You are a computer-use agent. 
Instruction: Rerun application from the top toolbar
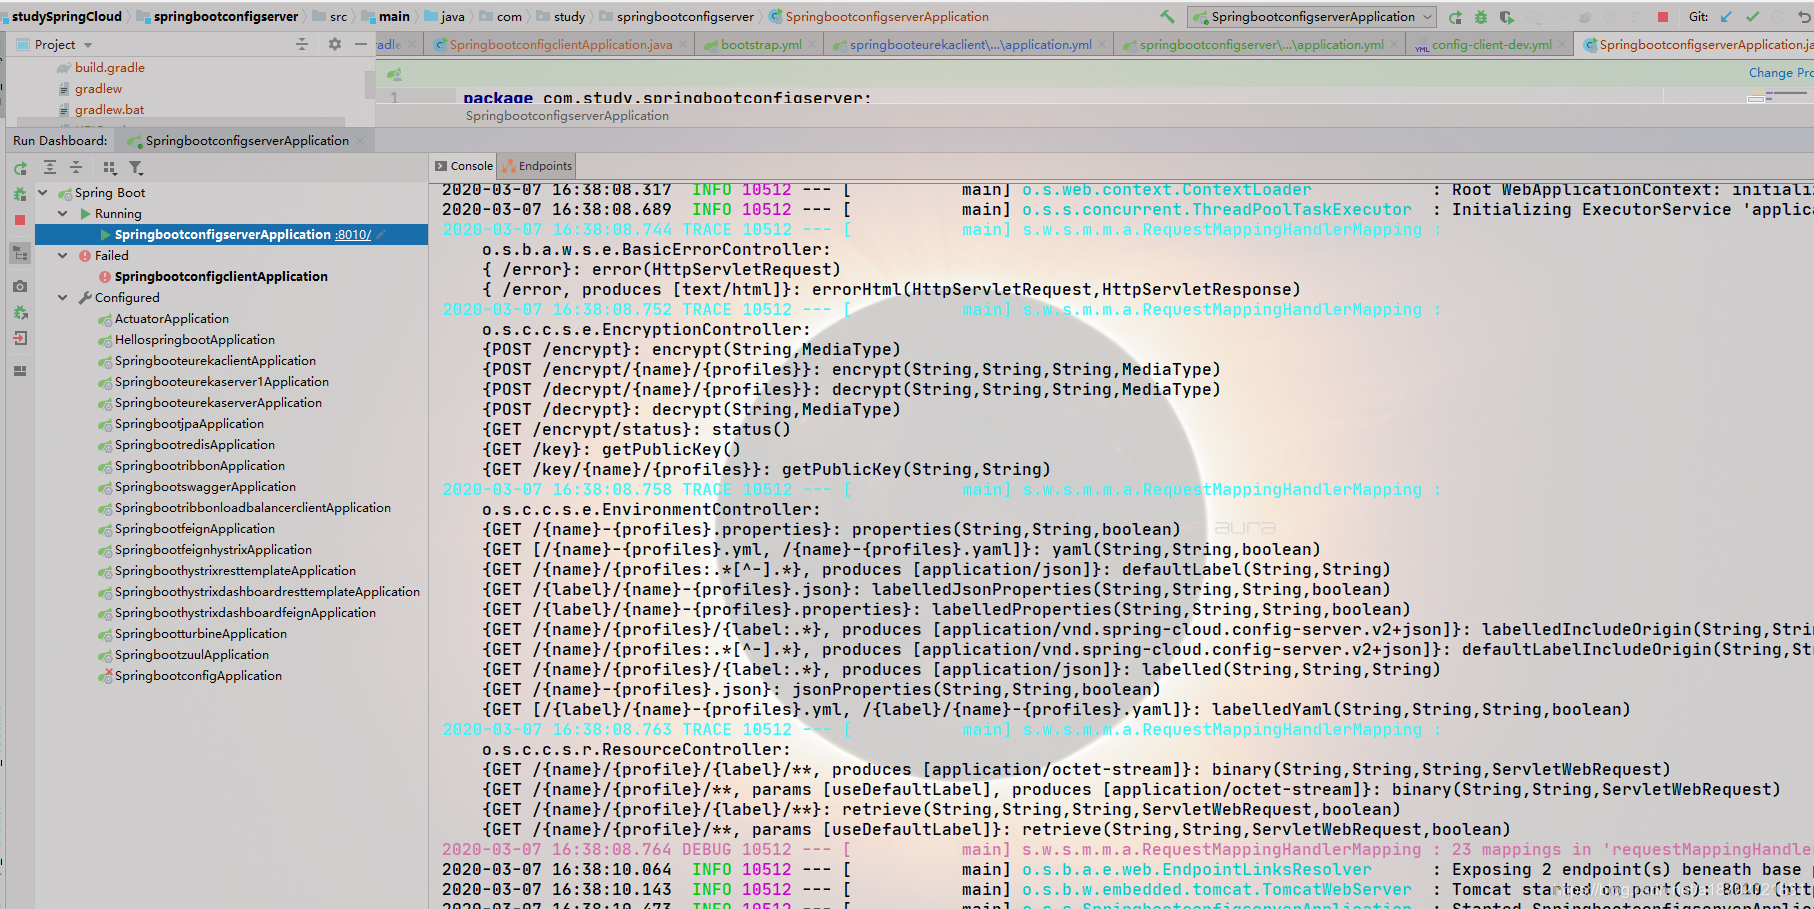pos(1455,17)
